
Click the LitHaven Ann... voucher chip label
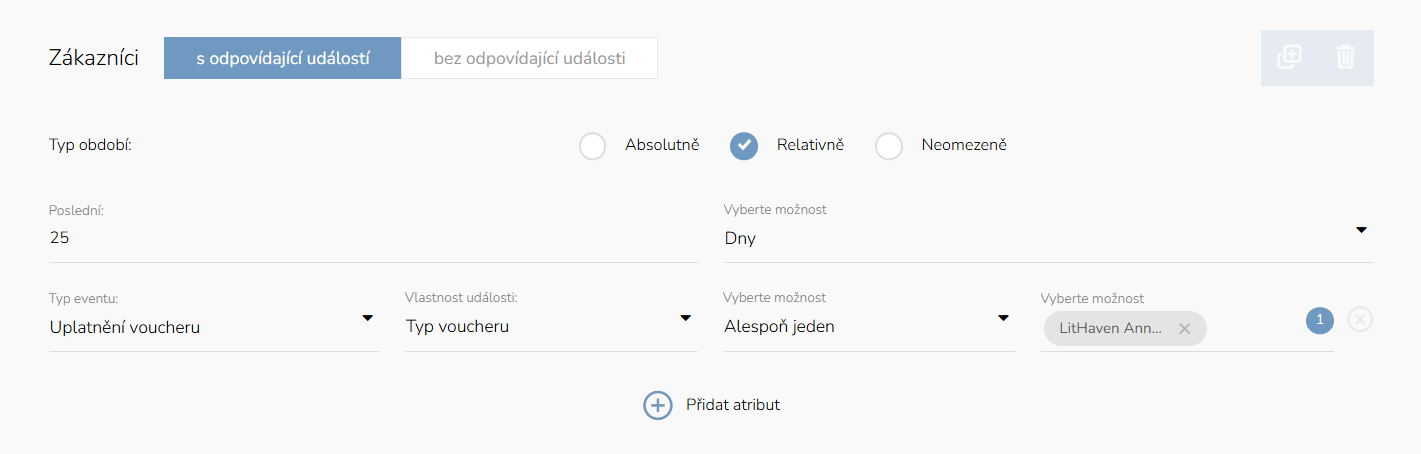[1110, 328]
